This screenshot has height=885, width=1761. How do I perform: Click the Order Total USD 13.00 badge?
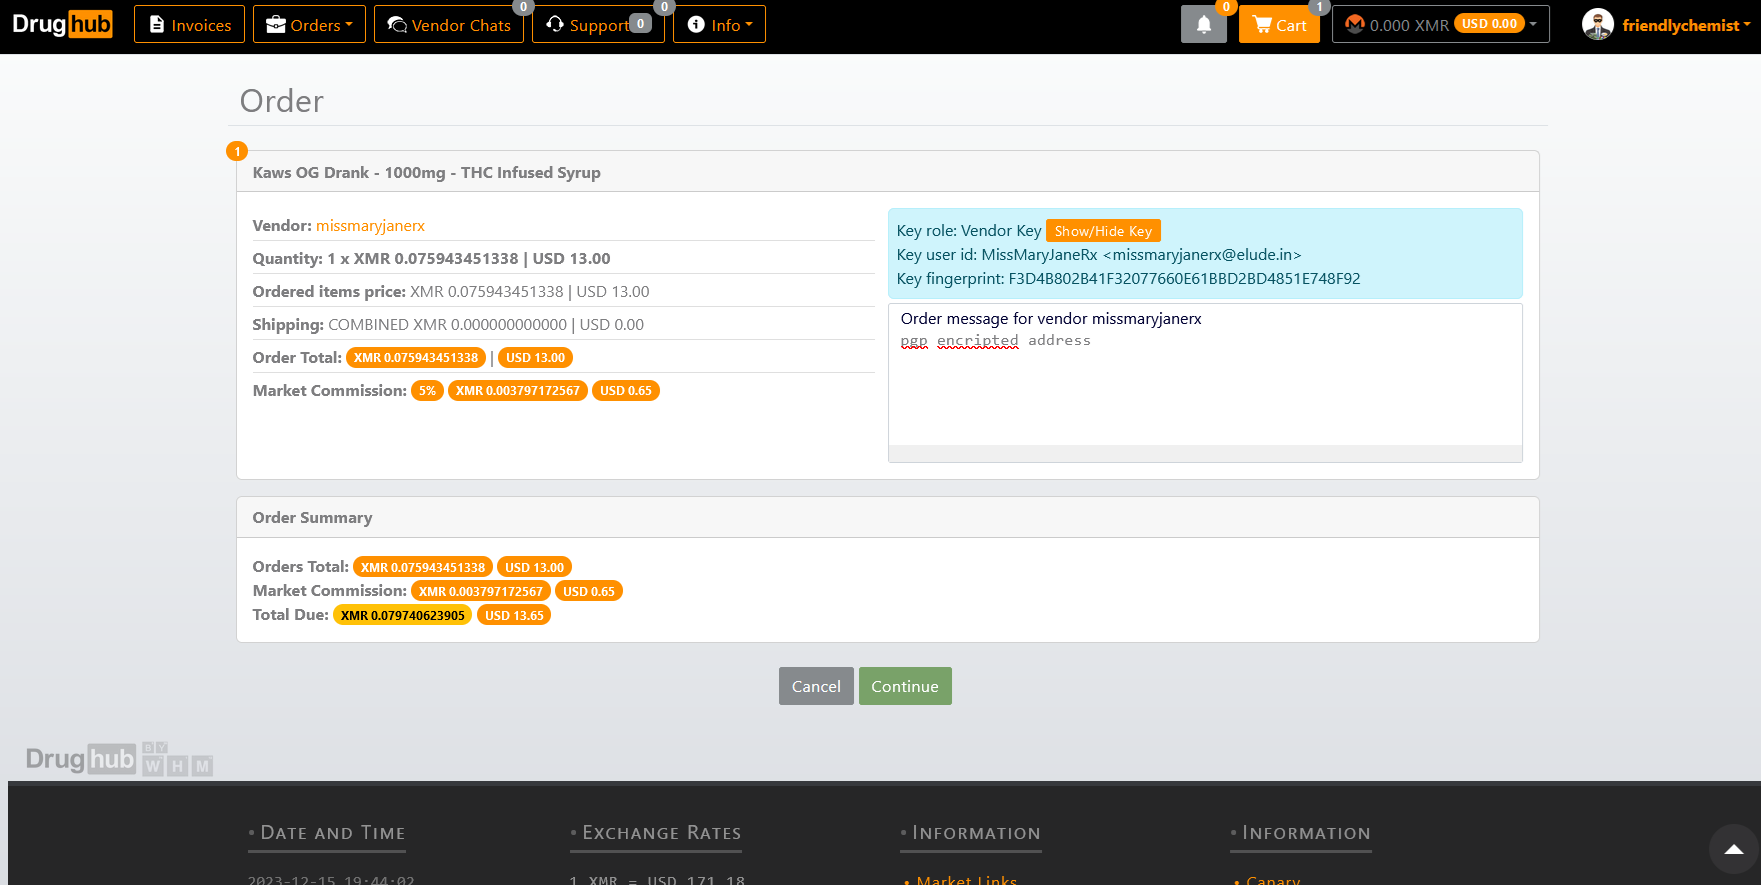[535, 358]
